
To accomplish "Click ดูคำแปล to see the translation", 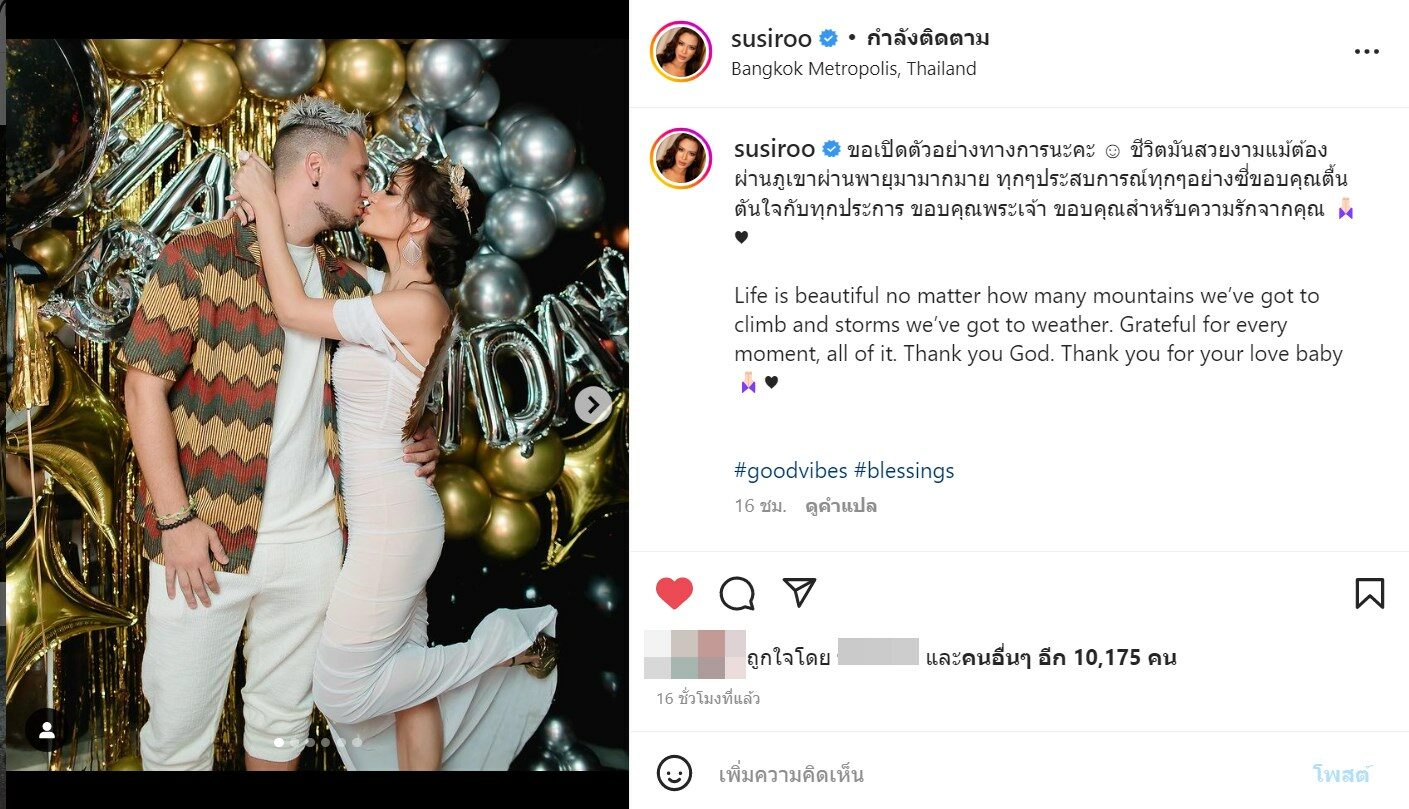I will tap(841, 506).
